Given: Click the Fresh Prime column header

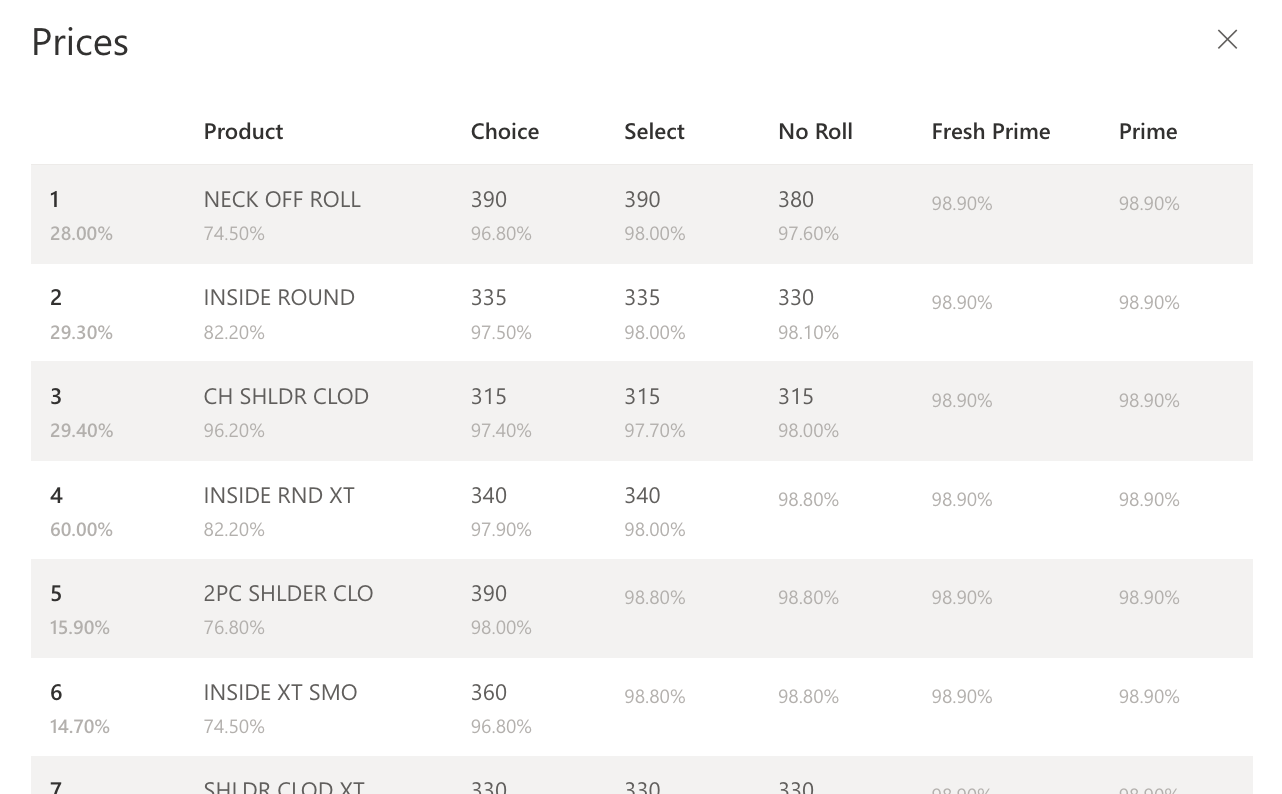Looking at the screenshot, I should [991, 132].
